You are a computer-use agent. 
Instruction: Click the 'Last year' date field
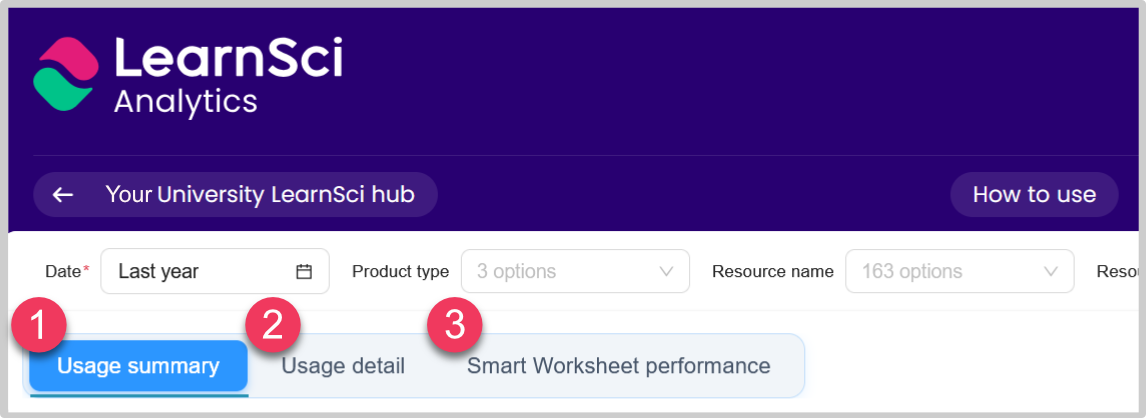[x=200, y=271]
